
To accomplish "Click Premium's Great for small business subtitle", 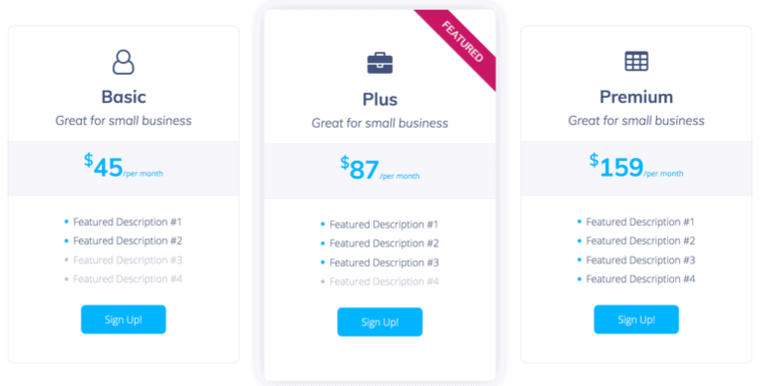I will click(x=636, y=120).
